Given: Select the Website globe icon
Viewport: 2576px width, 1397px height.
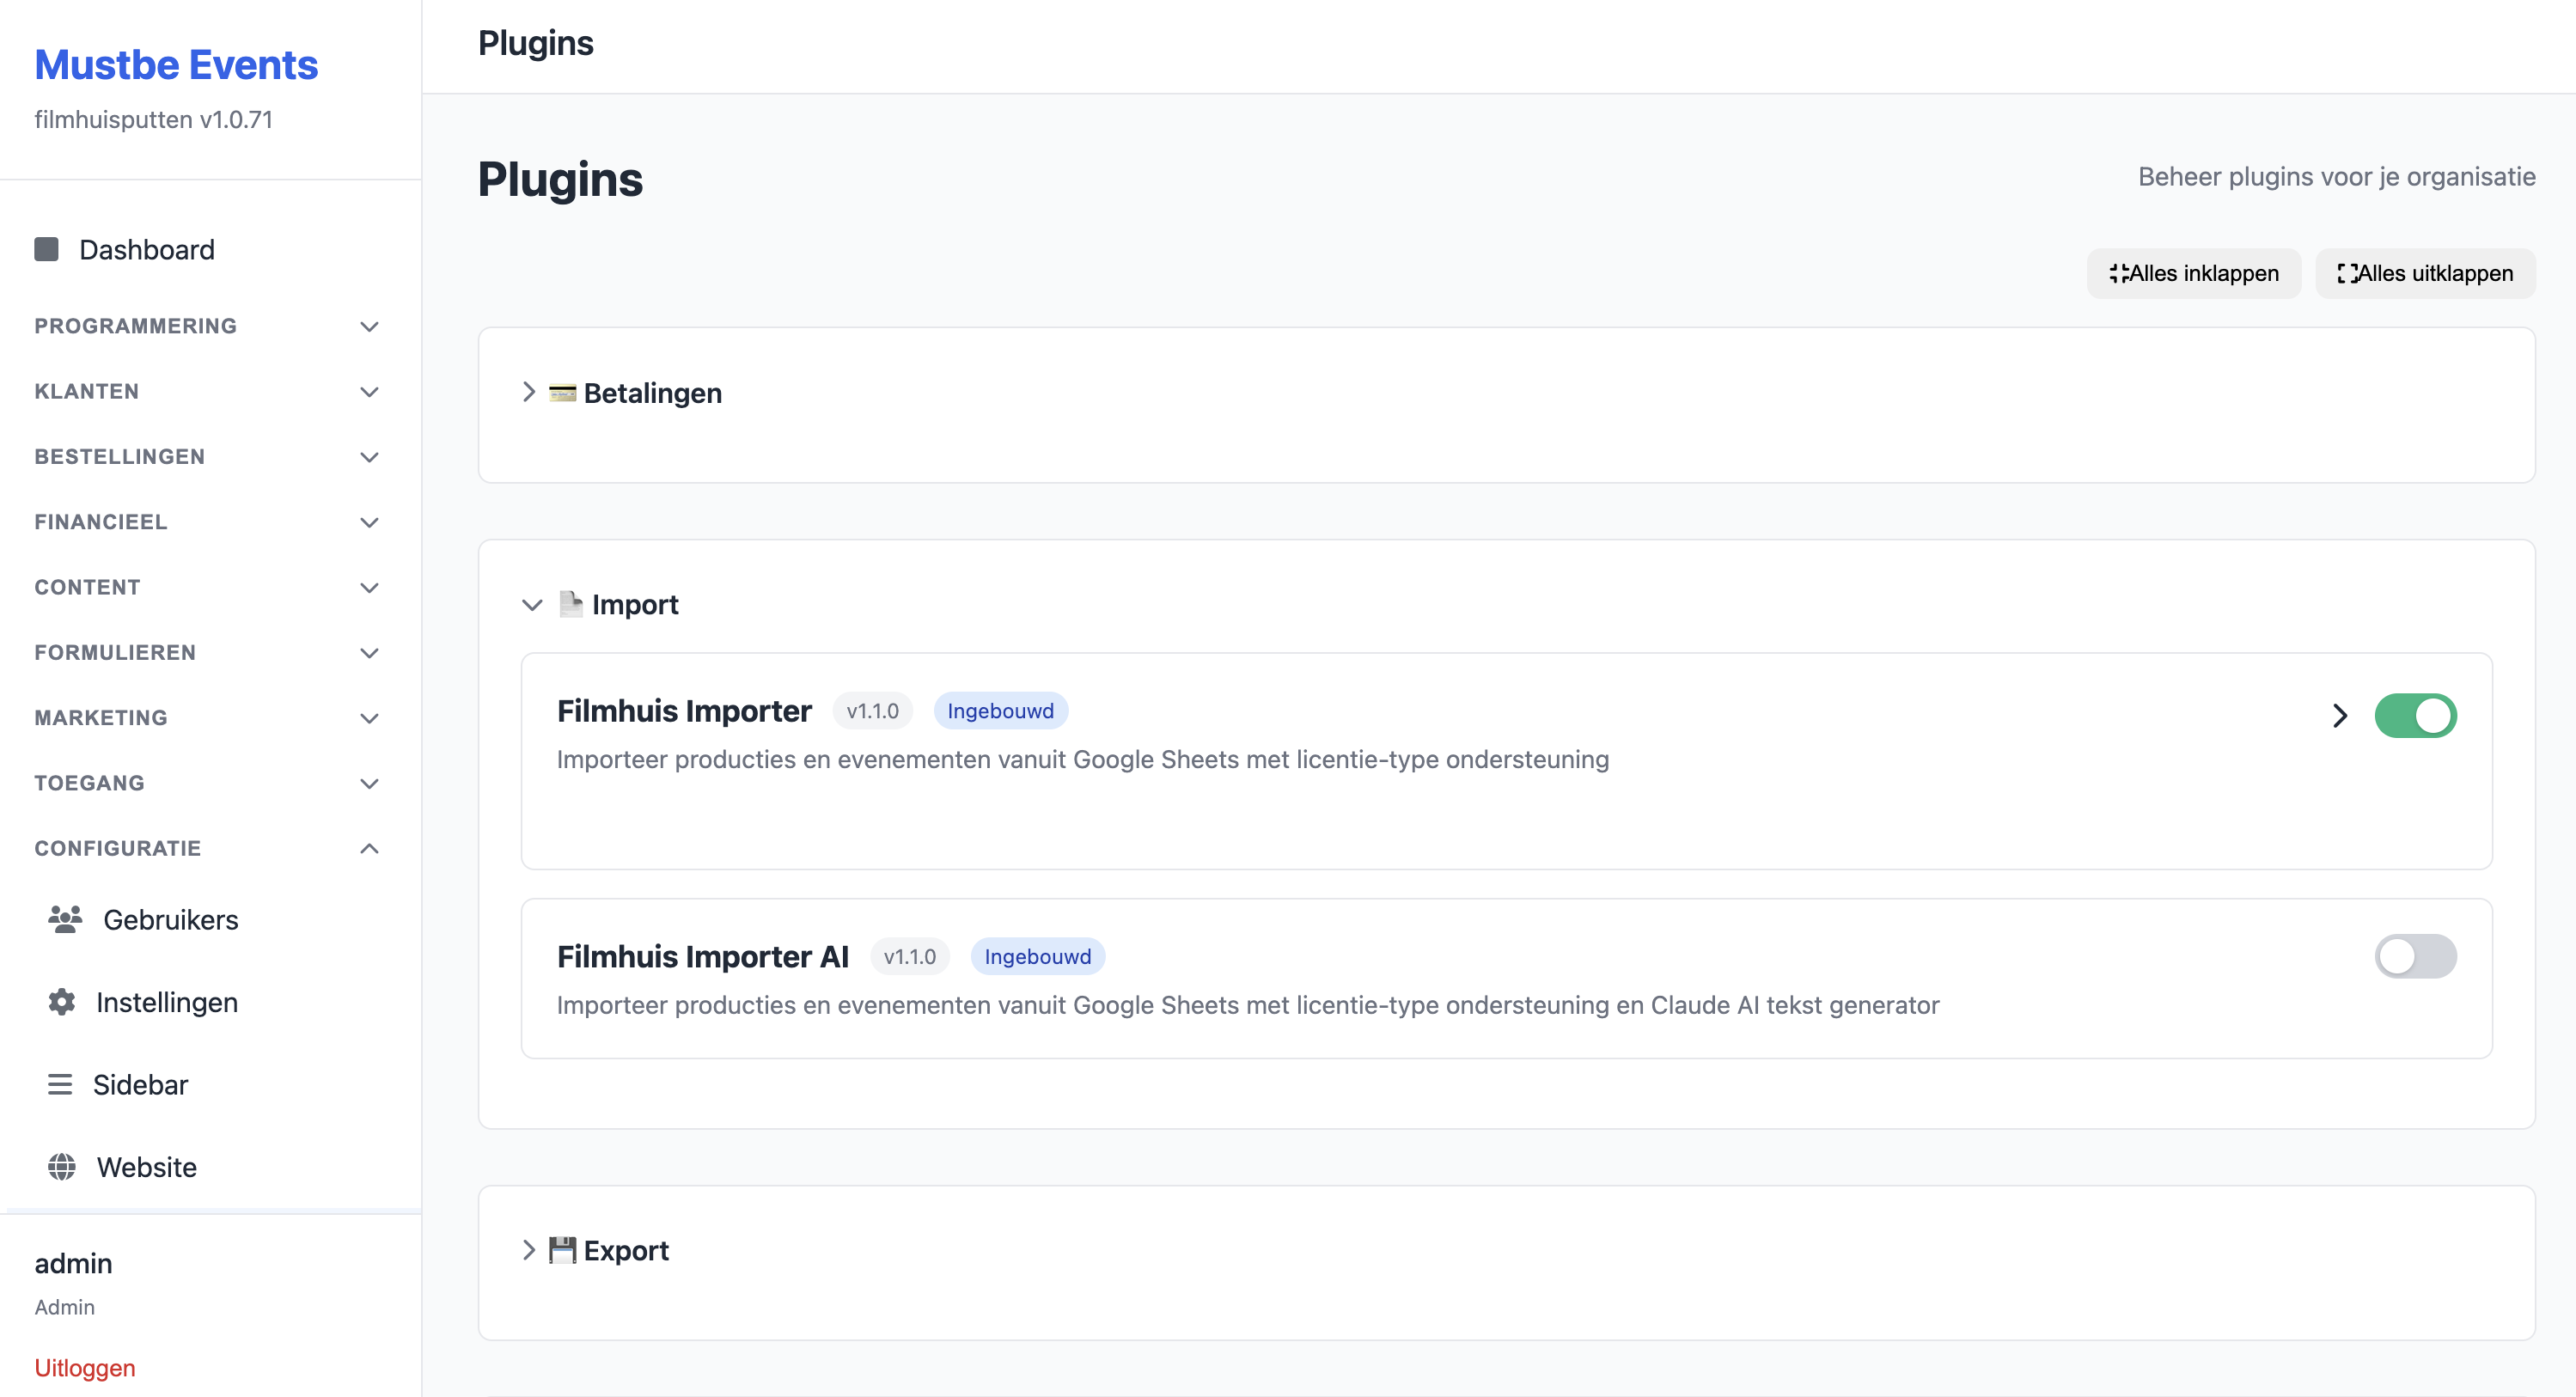Looking at the screenshot, I should [x=60, y=1166].
